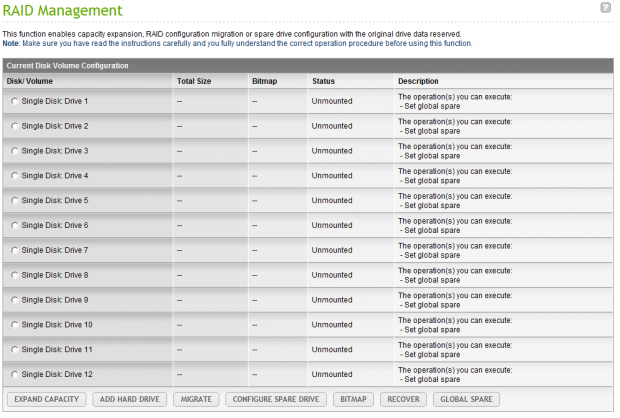Choose the Single Disk Drive 11 radio option

(15, 350)
